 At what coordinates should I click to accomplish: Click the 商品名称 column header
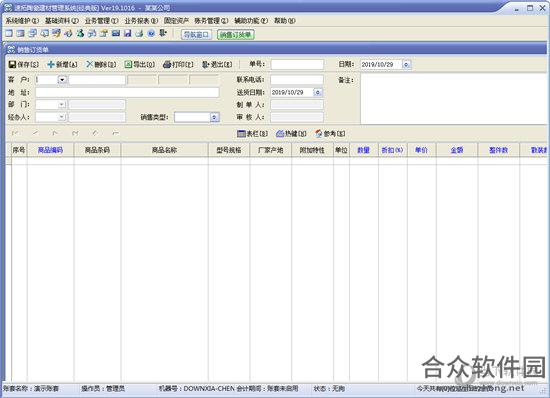(x=165, y=150)
